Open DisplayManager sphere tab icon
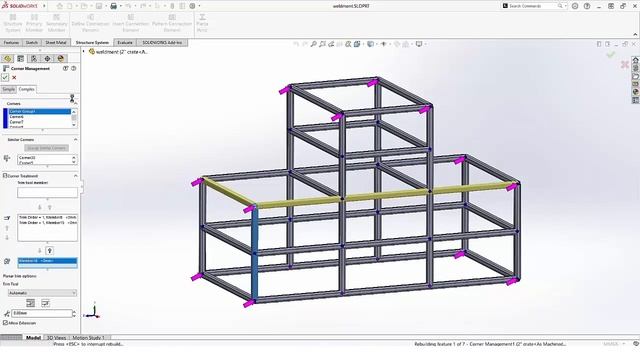This screenshot has height=360, width=640. pos(61,59)
